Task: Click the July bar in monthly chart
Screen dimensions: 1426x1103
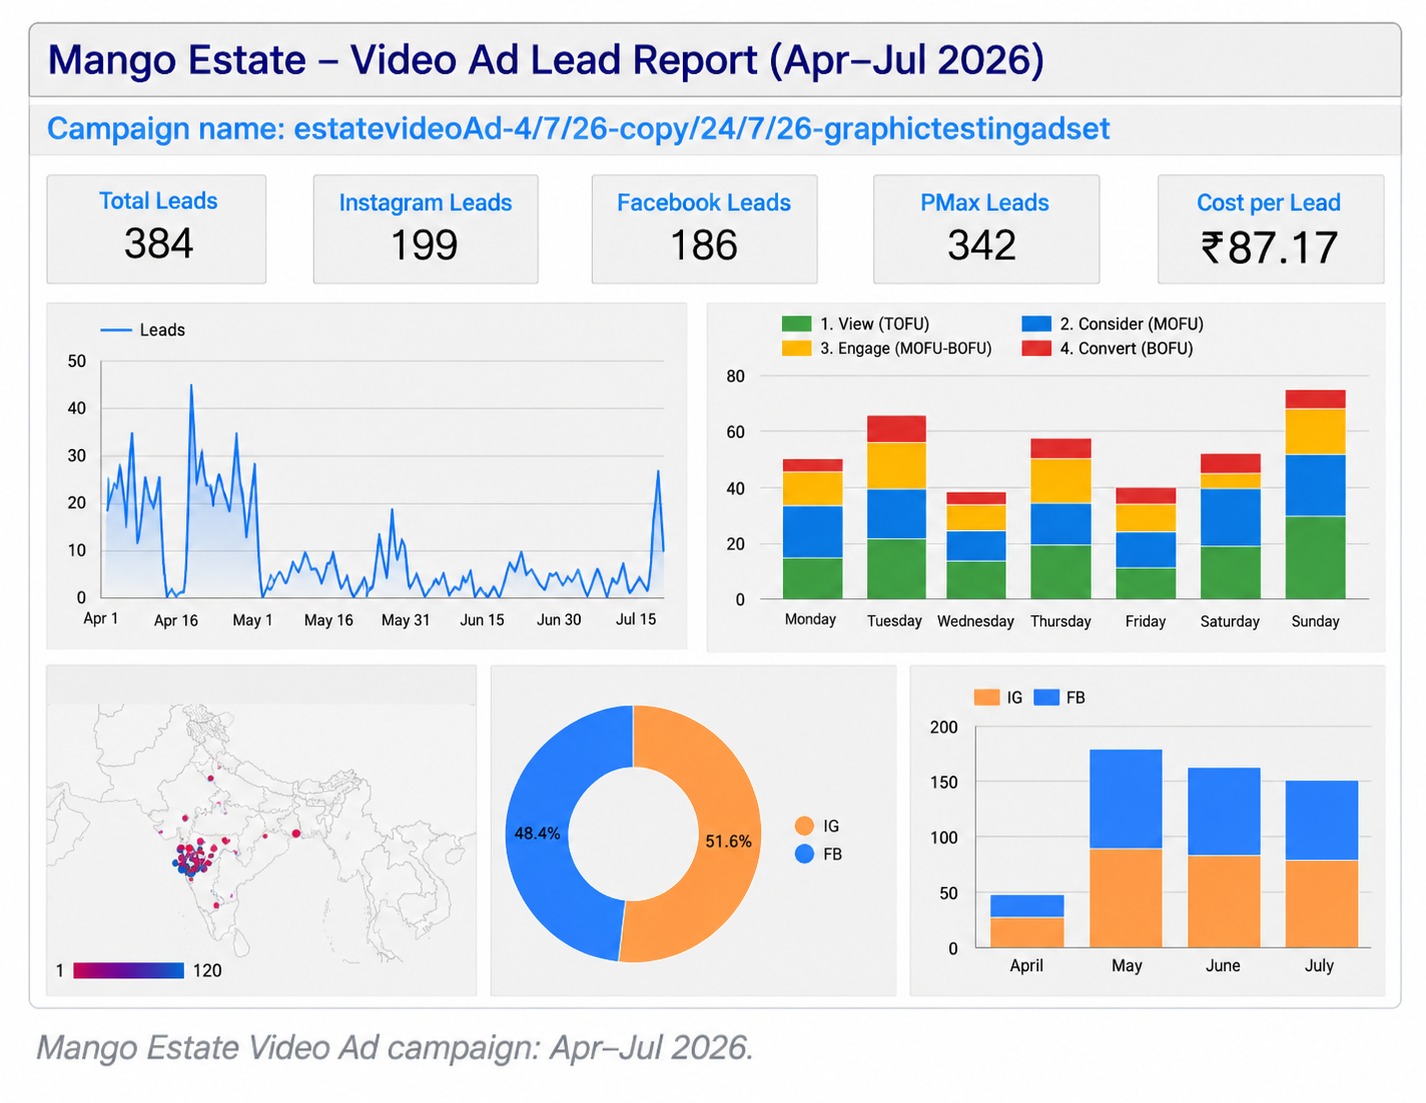Action: tap(1322, 864)
